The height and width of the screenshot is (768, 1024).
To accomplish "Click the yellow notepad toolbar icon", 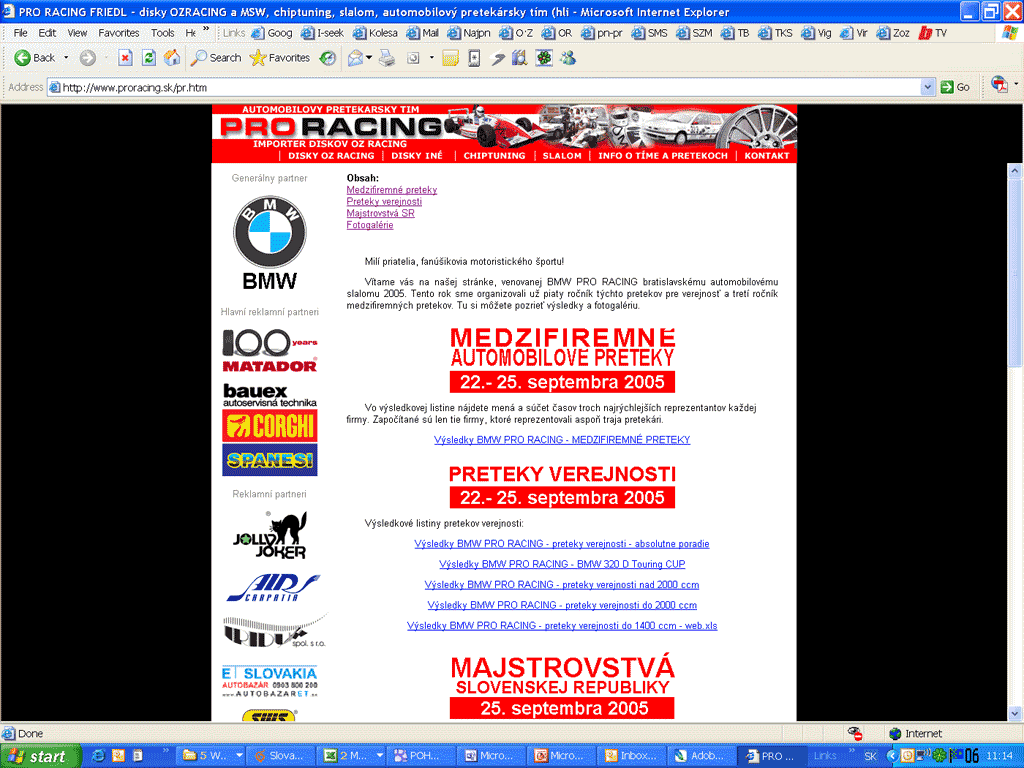I will (x=450, y=58).
